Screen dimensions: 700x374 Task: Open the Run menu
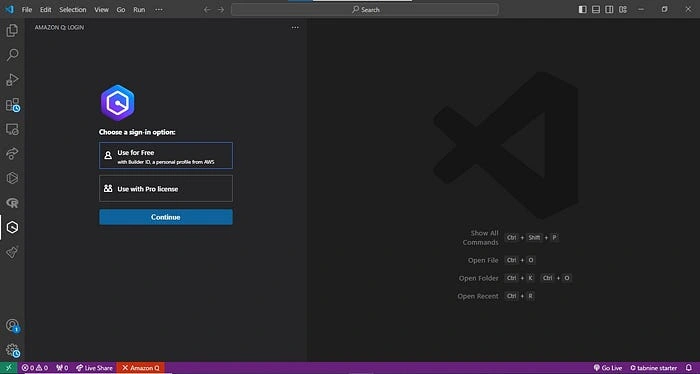139,9
